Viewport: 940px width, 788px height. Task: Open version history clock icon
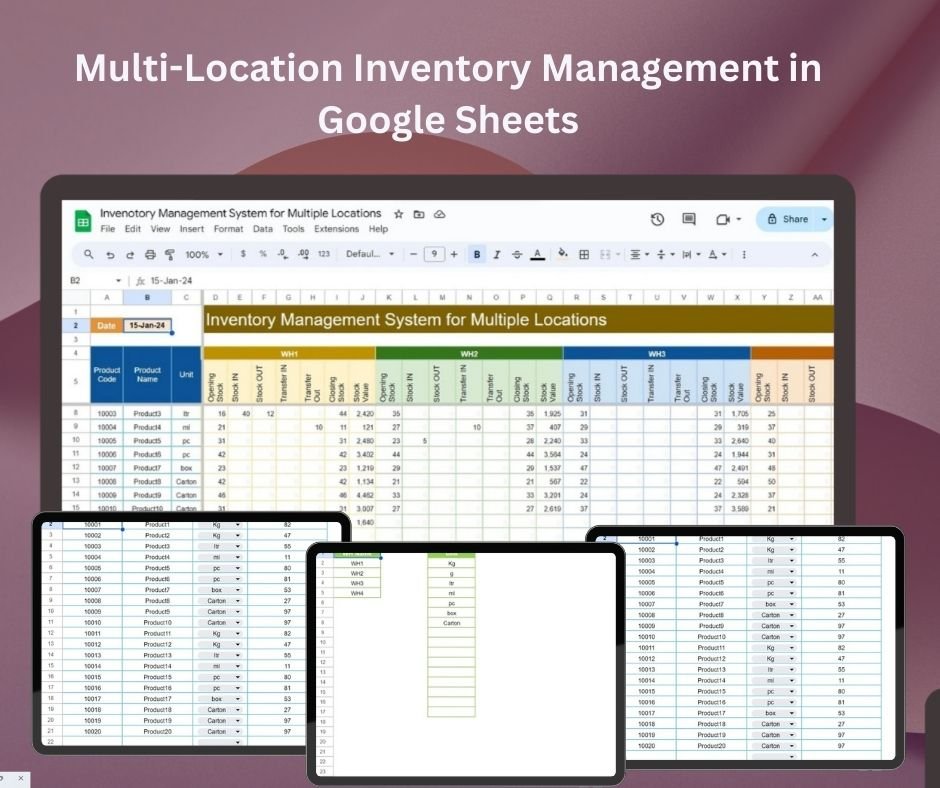[x=657, y=219]
